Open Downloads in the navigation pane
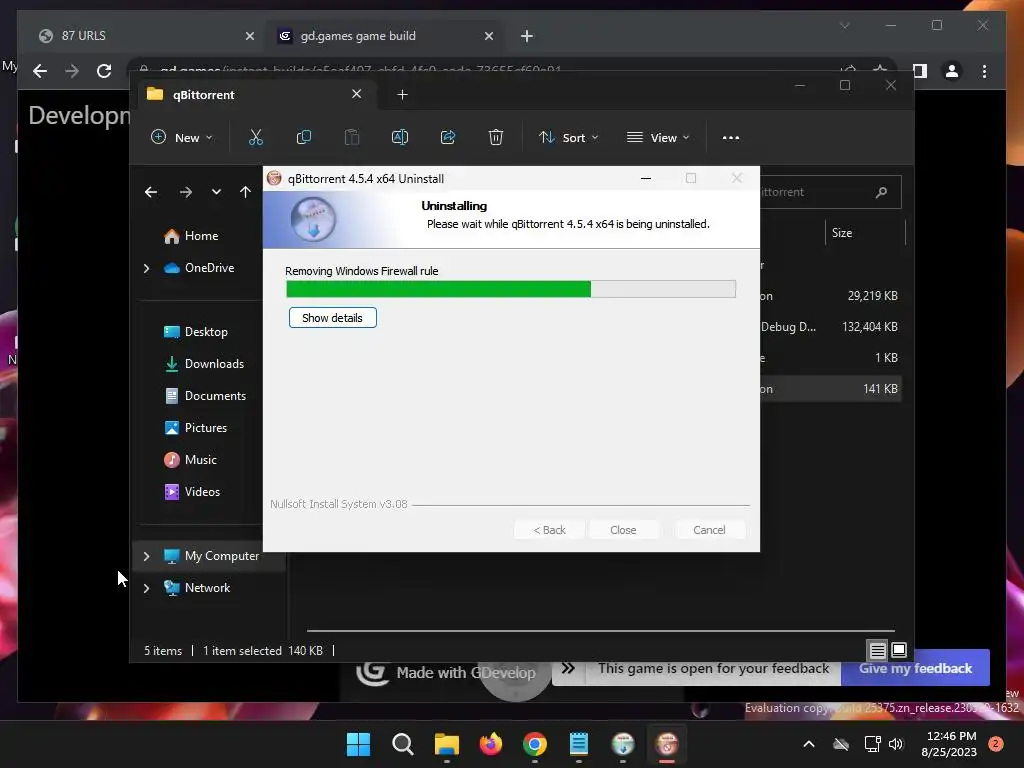The image size is (1024, 768). pos(214,364)
